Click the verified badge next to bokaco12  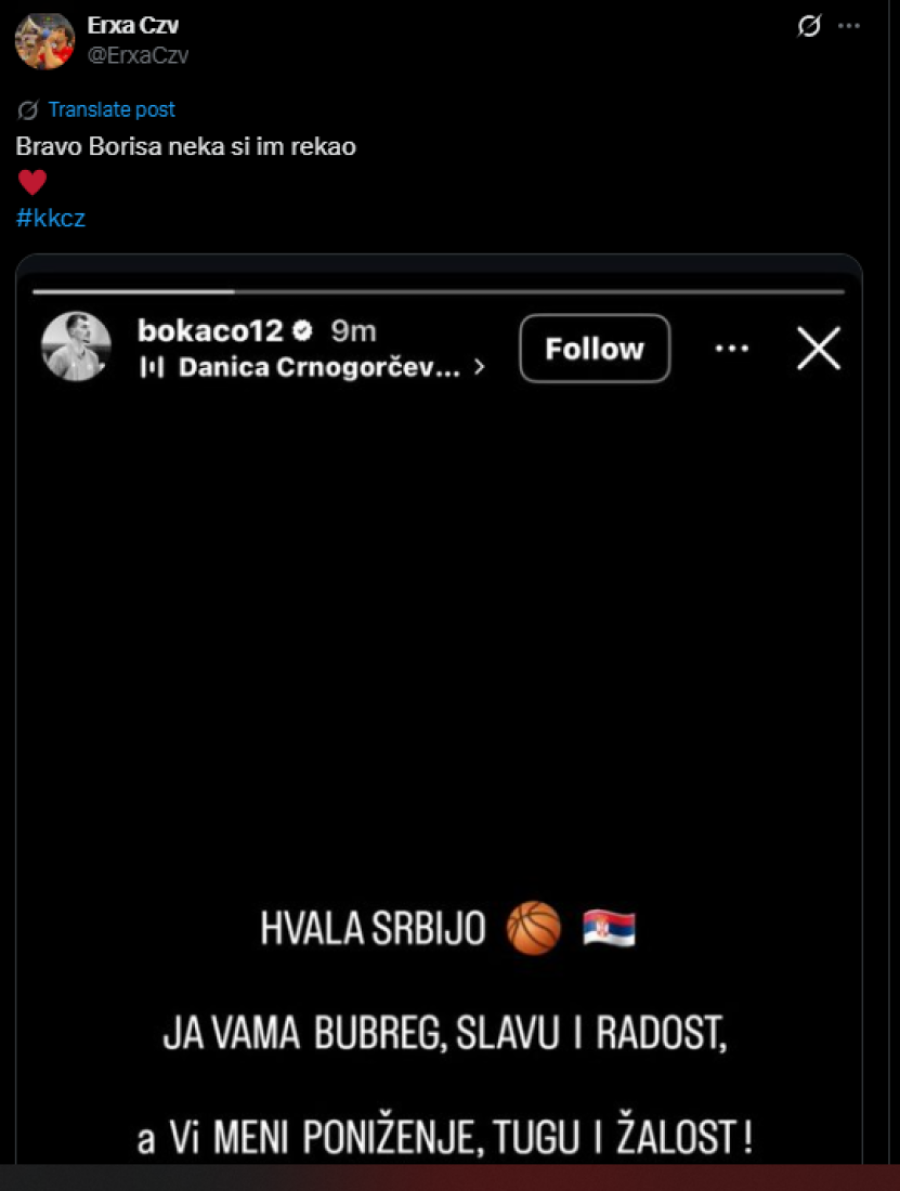[301, 331]
